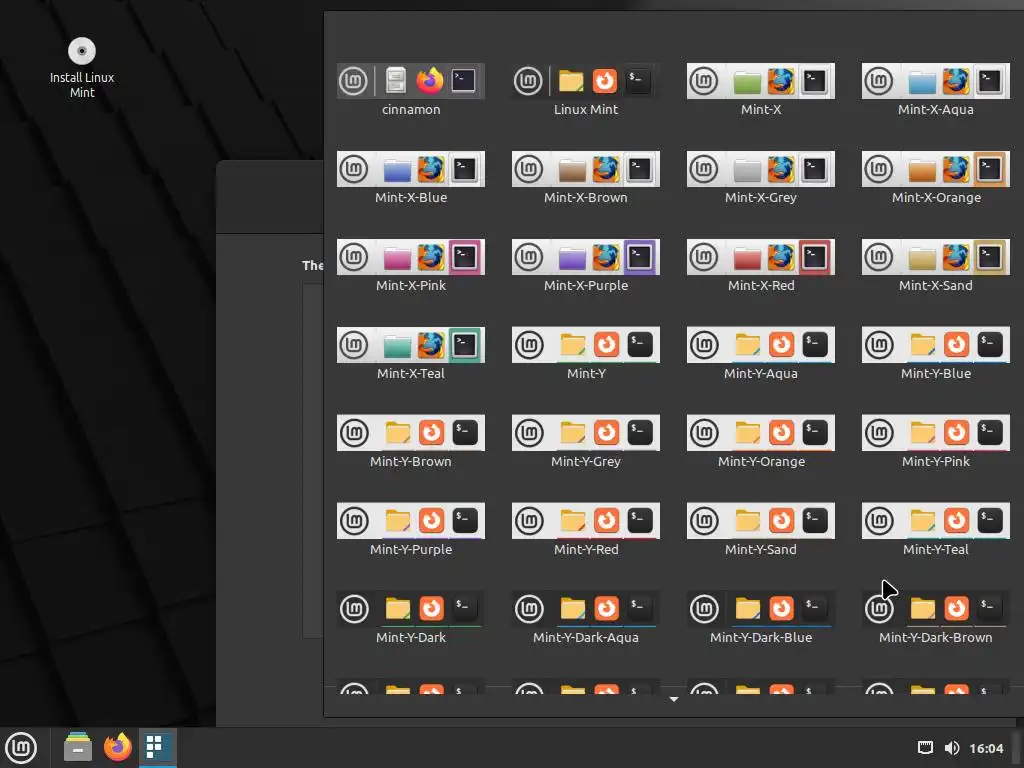Screen dimensions: 1024x768
Task: Select the Mint-Y-Purple theme
Action: [x=411, y=530]
